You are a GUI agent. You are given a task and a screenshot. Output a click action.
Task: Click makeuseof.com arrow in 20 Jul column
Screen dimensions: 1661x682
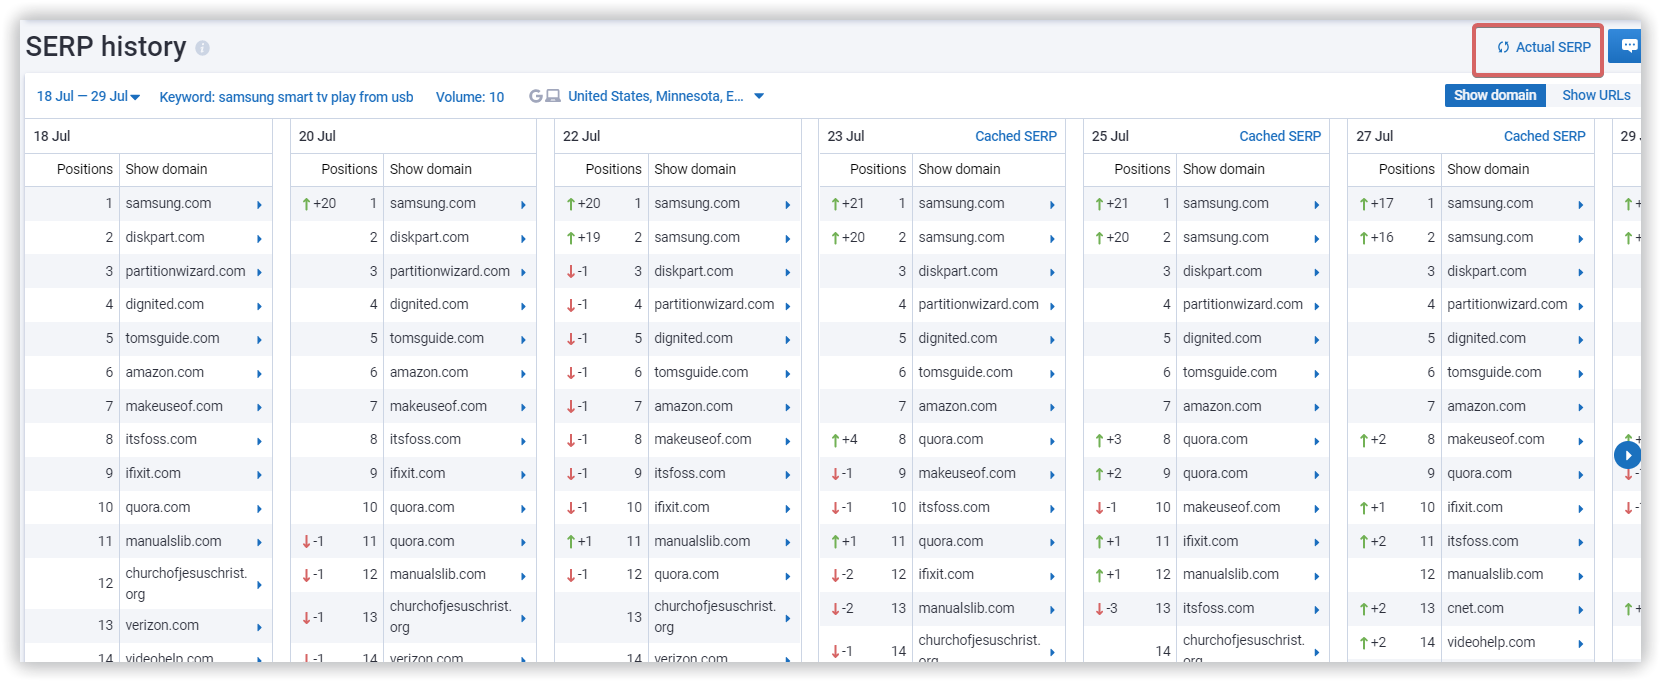coord(523,408)
